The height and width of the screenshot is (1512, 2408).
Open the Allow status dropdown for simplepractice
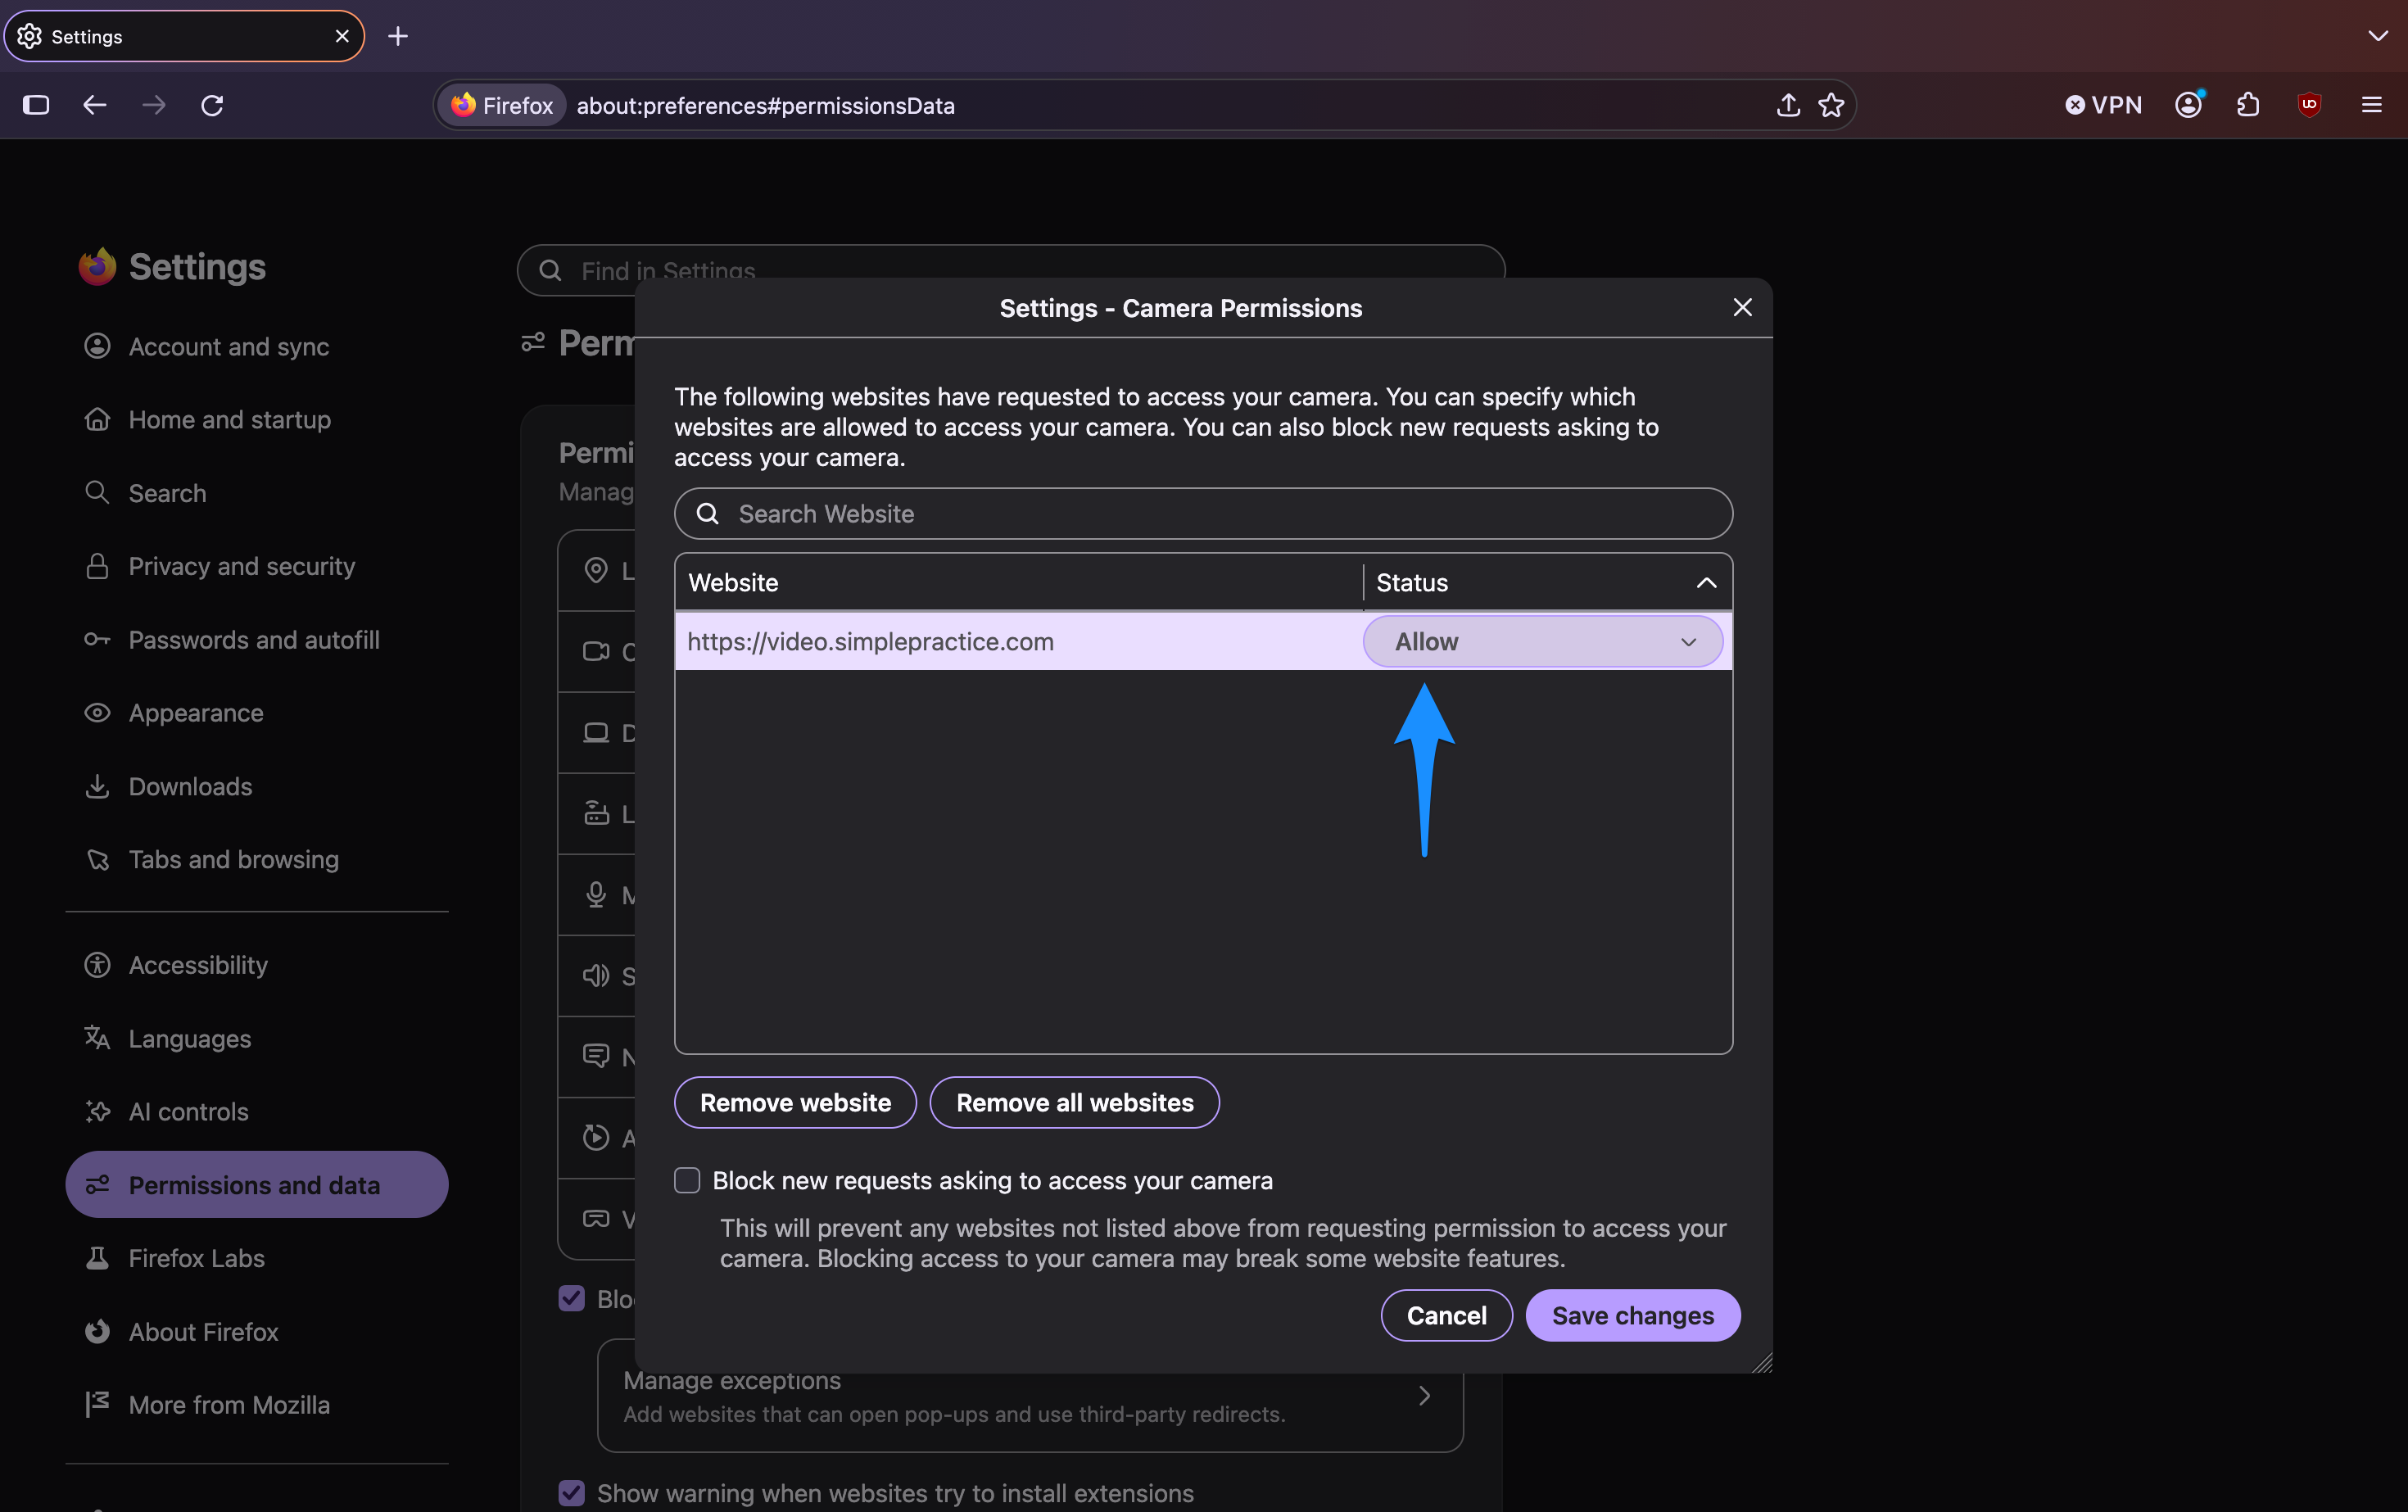[x=1543, y=642]
